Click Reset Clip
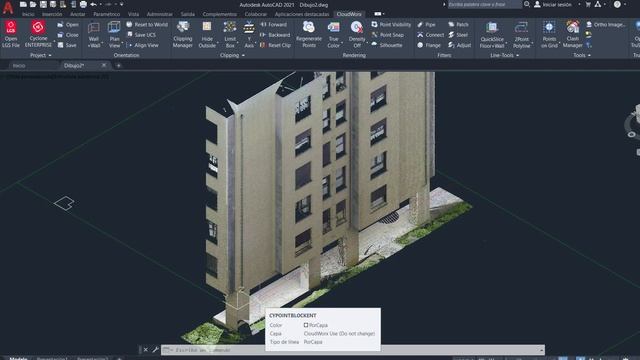The height and width of the screenshot is (360, 640). 275,45
